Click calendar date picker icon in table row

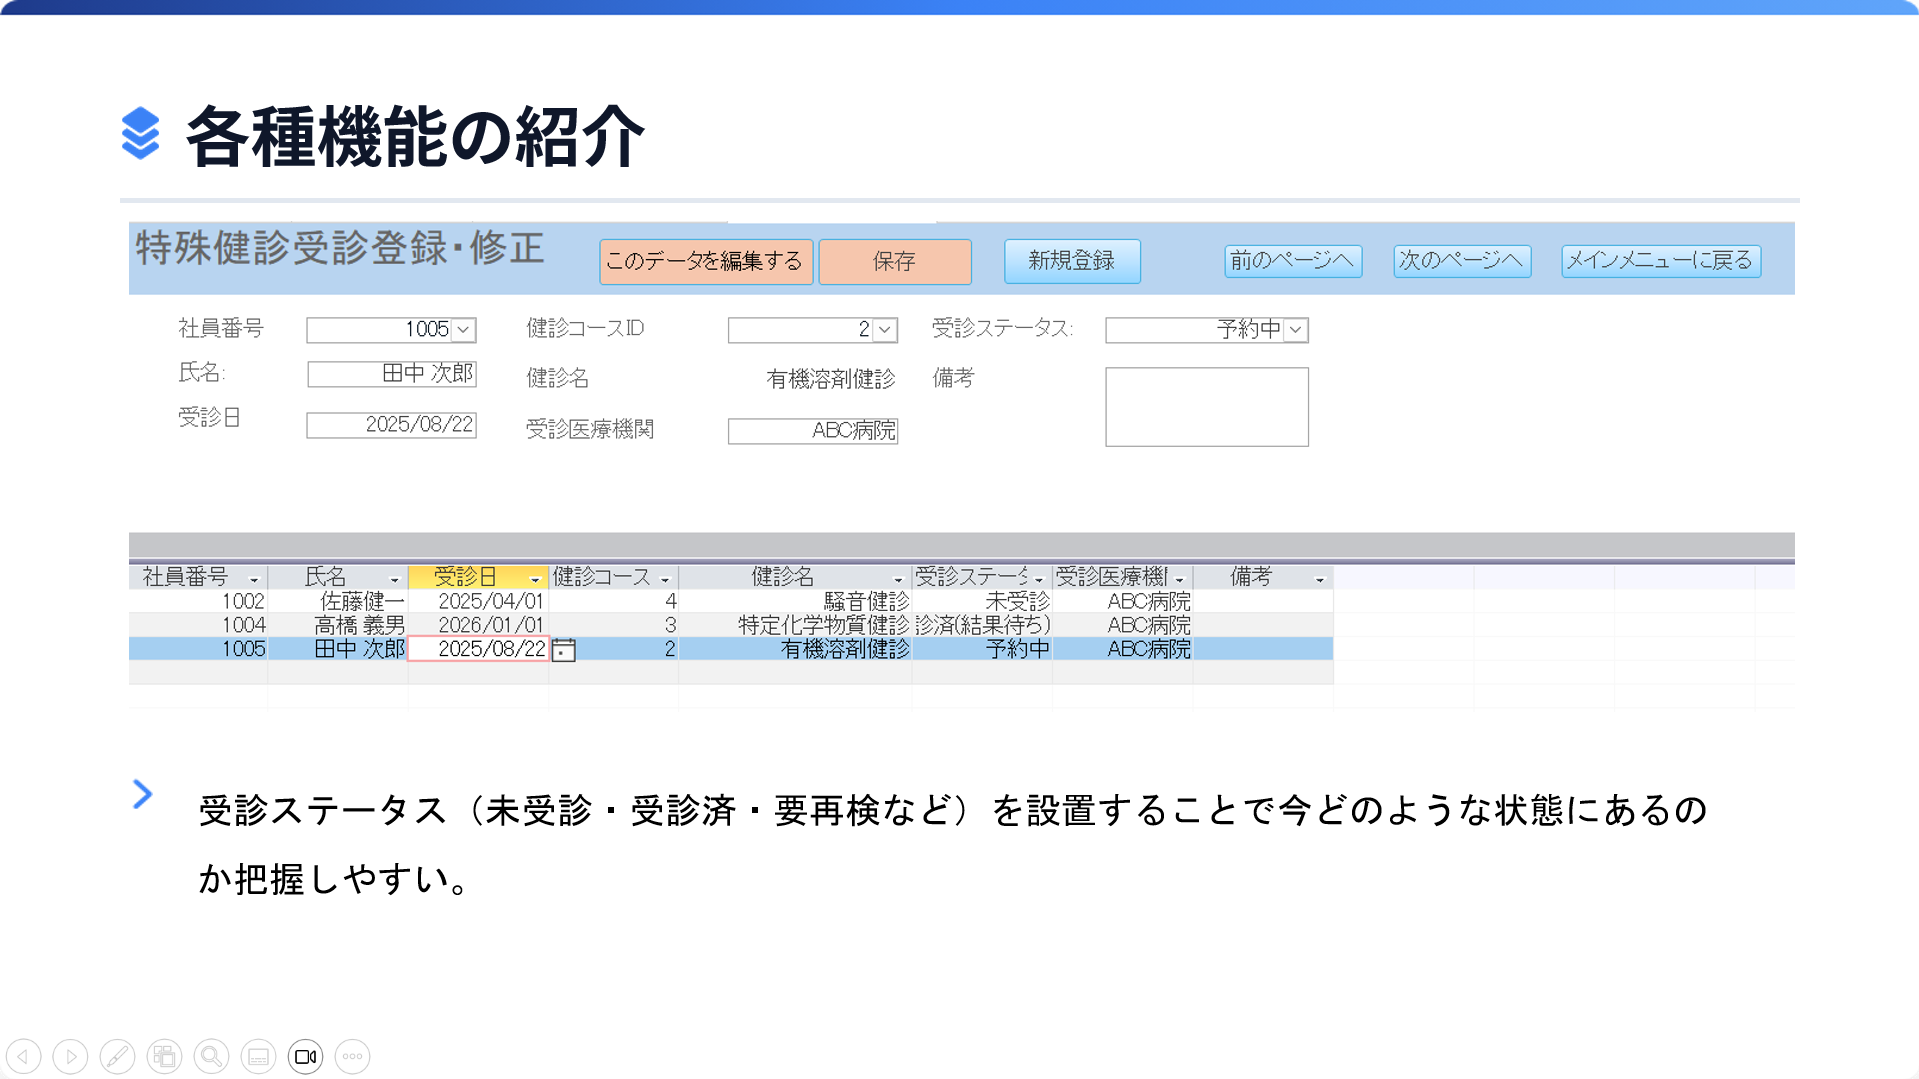tap(564, 650)
